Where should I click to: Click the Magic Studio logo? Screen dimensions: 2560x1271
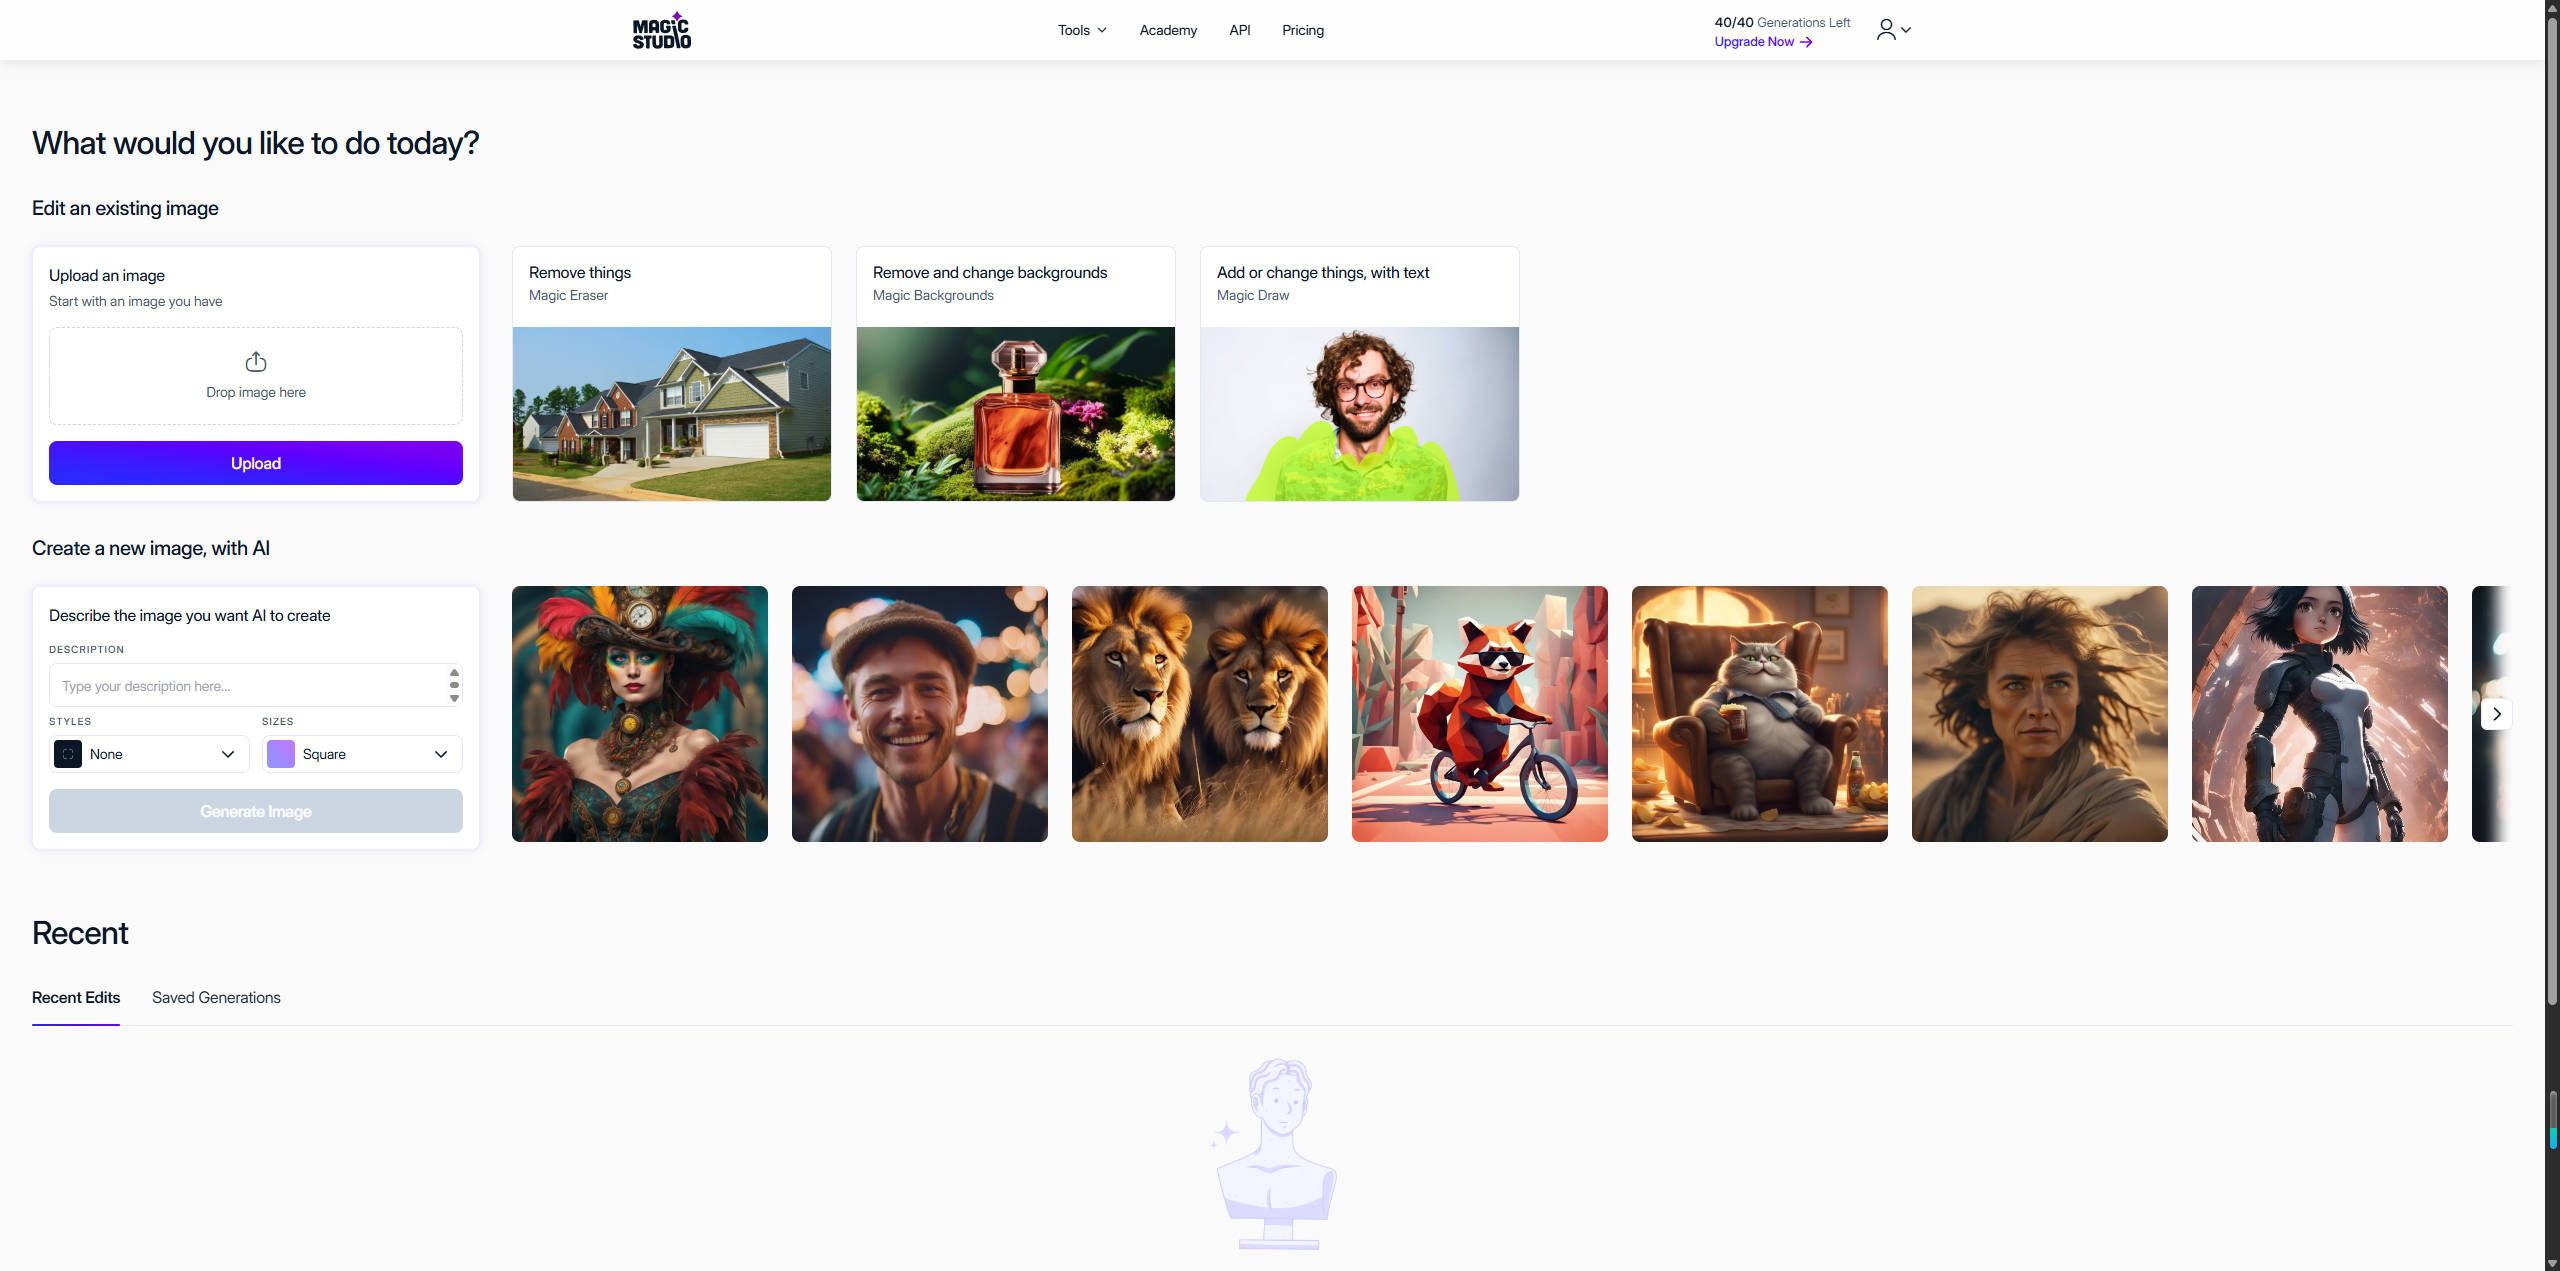pyautogui.click(x=661, y=30)
